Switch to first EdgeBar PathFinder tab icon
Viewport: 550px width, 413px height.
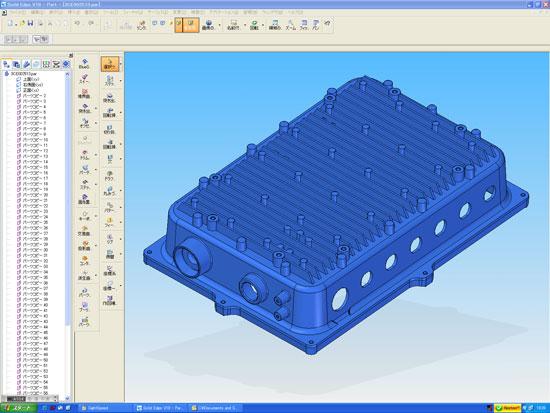click(x=6, y=64)
